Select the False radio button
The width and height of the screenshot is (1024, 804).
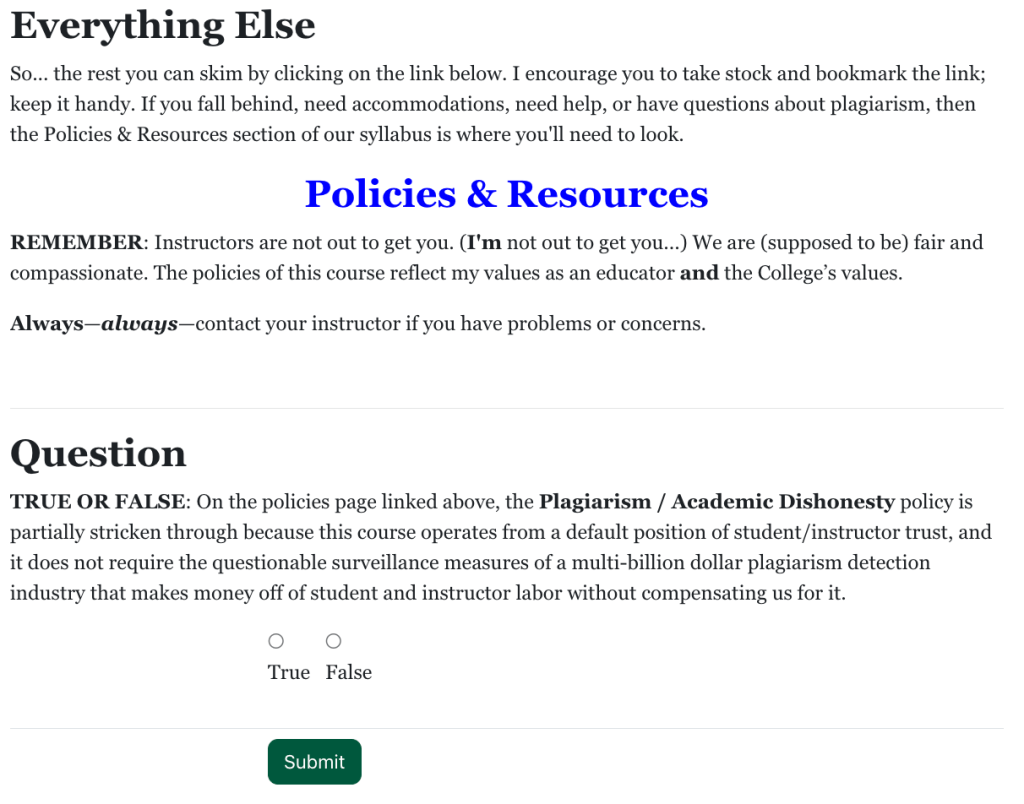point(334,641)
